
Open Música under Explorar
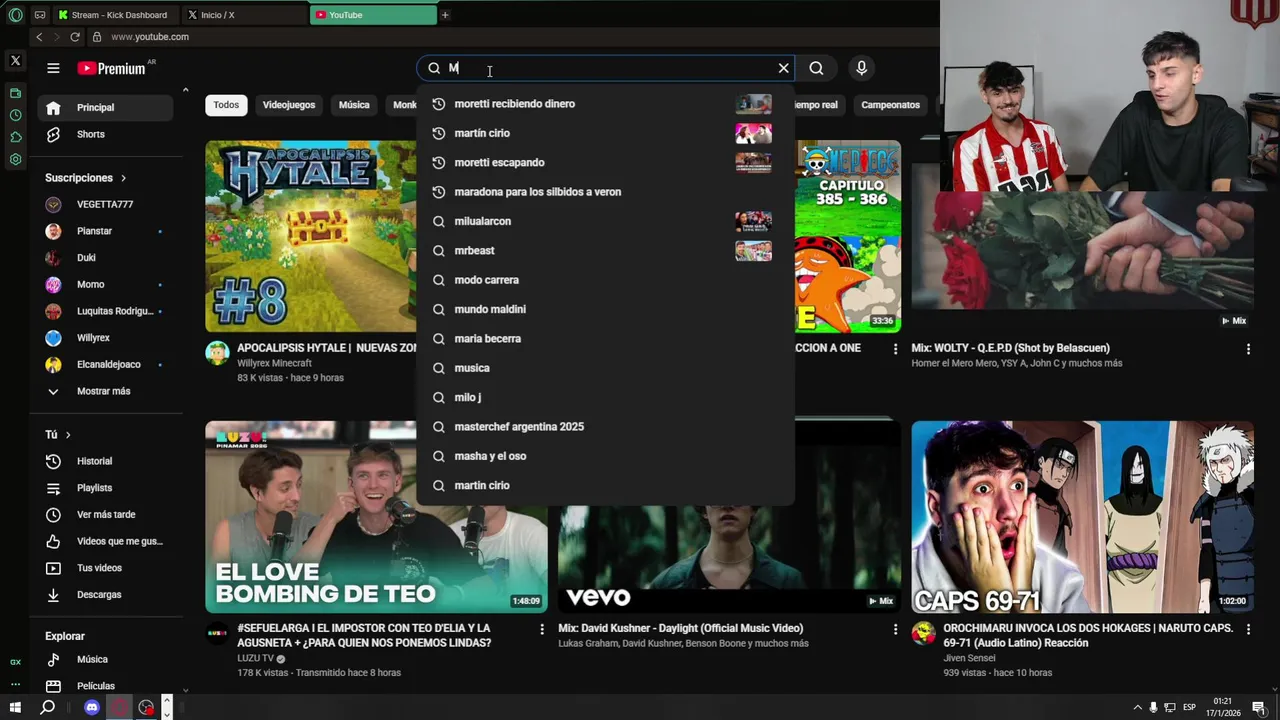click(105, 660)
